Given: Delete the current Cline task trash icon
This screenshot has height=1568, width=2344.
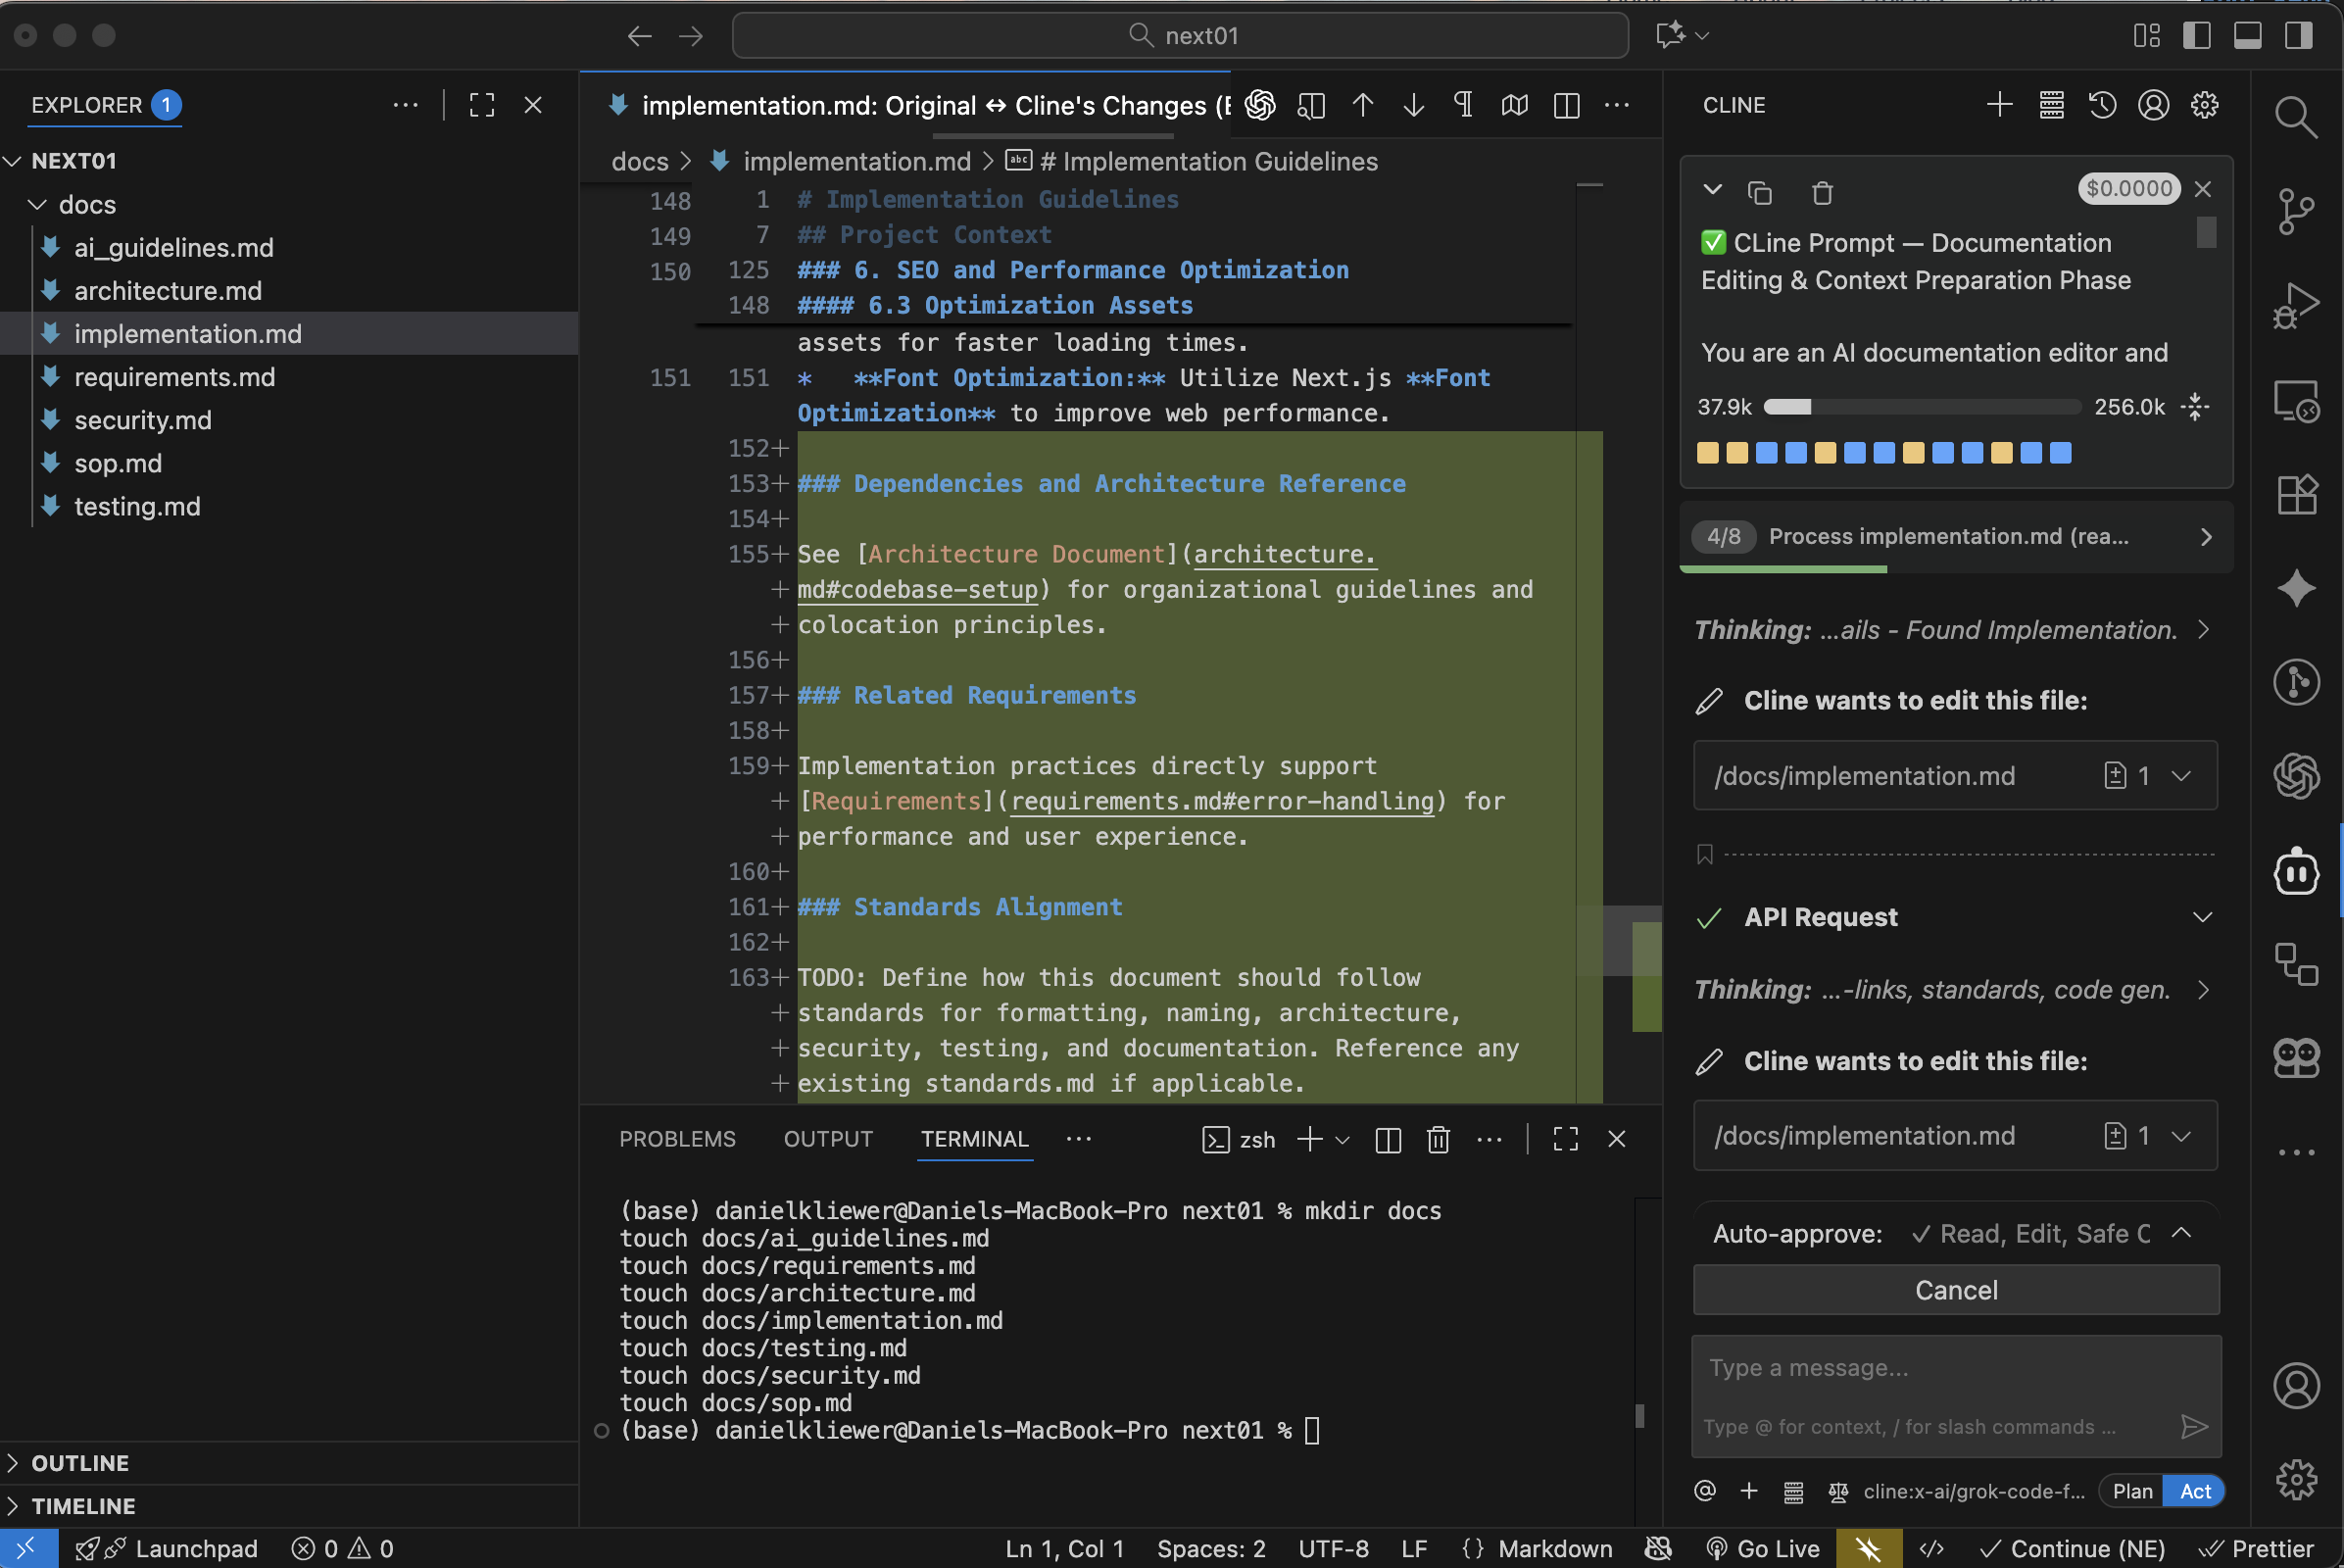Looking at the screenshot, I should (1822, 192).
